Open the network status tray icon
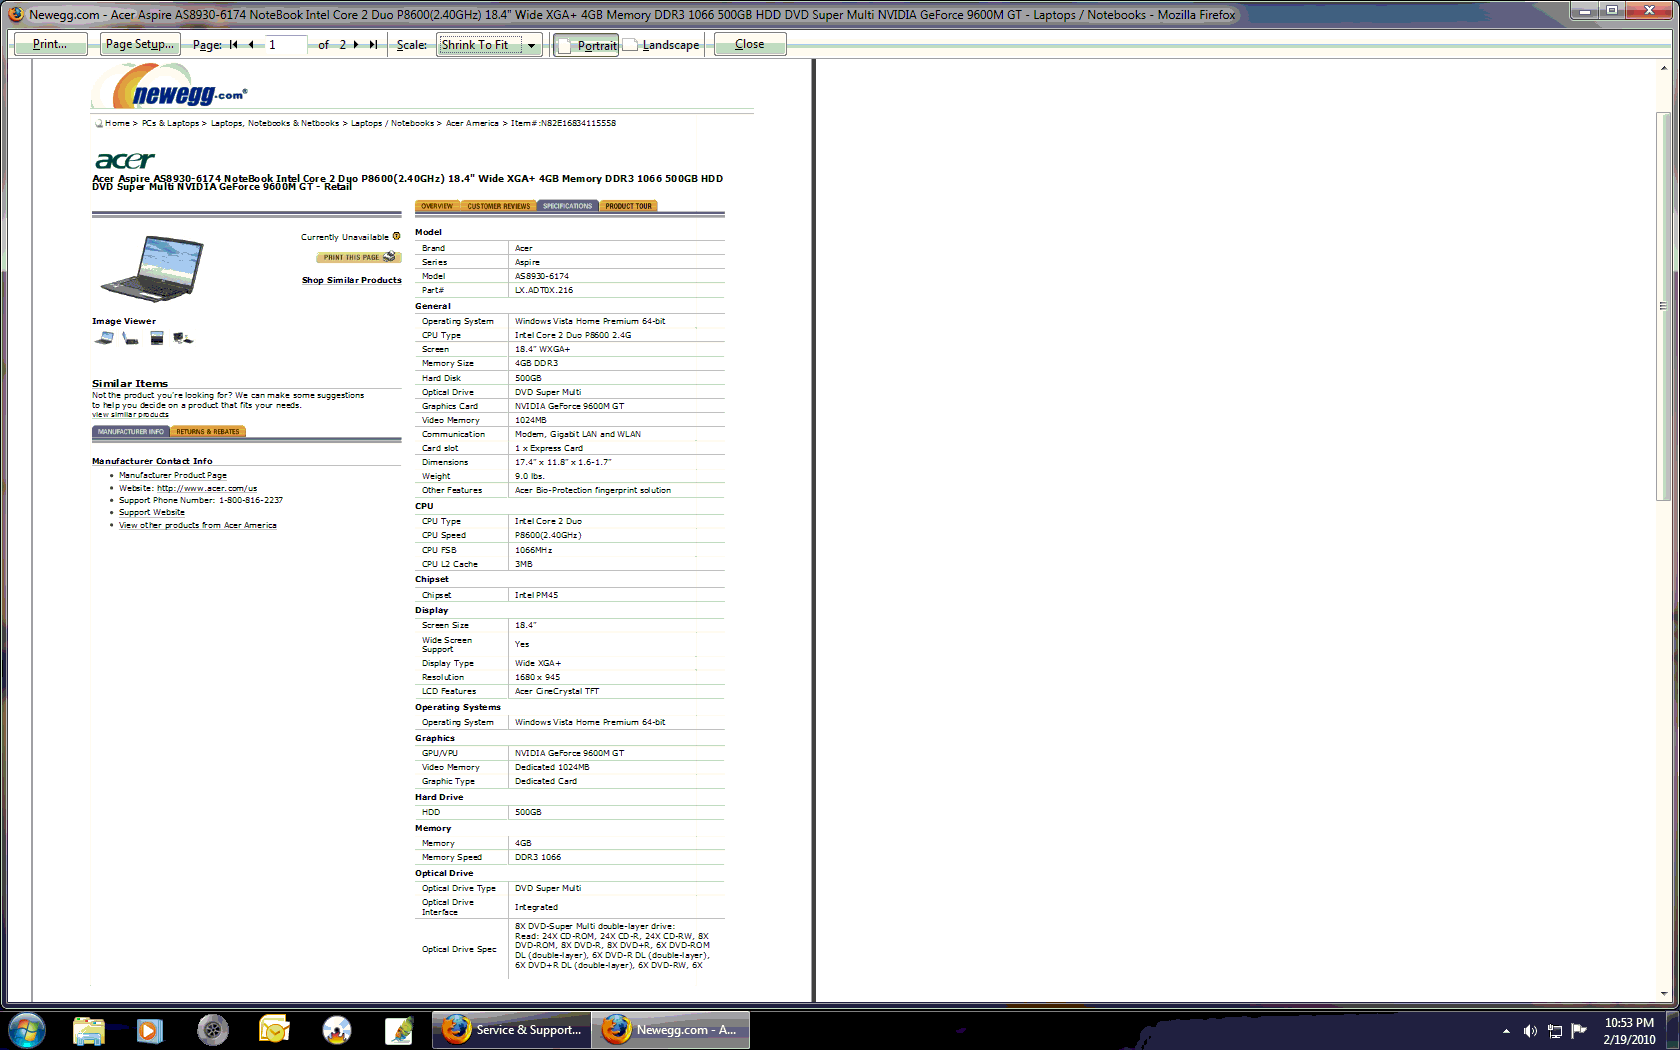1680x1050 pixels. tap(1555, 1031)
